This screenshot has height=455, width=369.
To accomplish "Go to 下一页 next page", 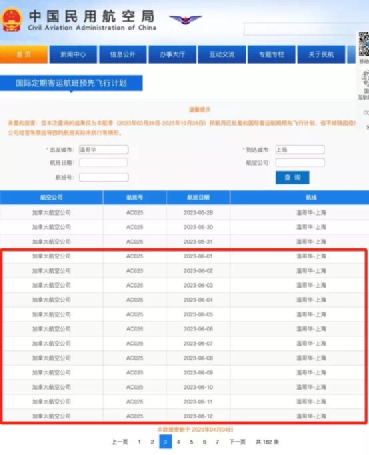I will tap(237, 442).
